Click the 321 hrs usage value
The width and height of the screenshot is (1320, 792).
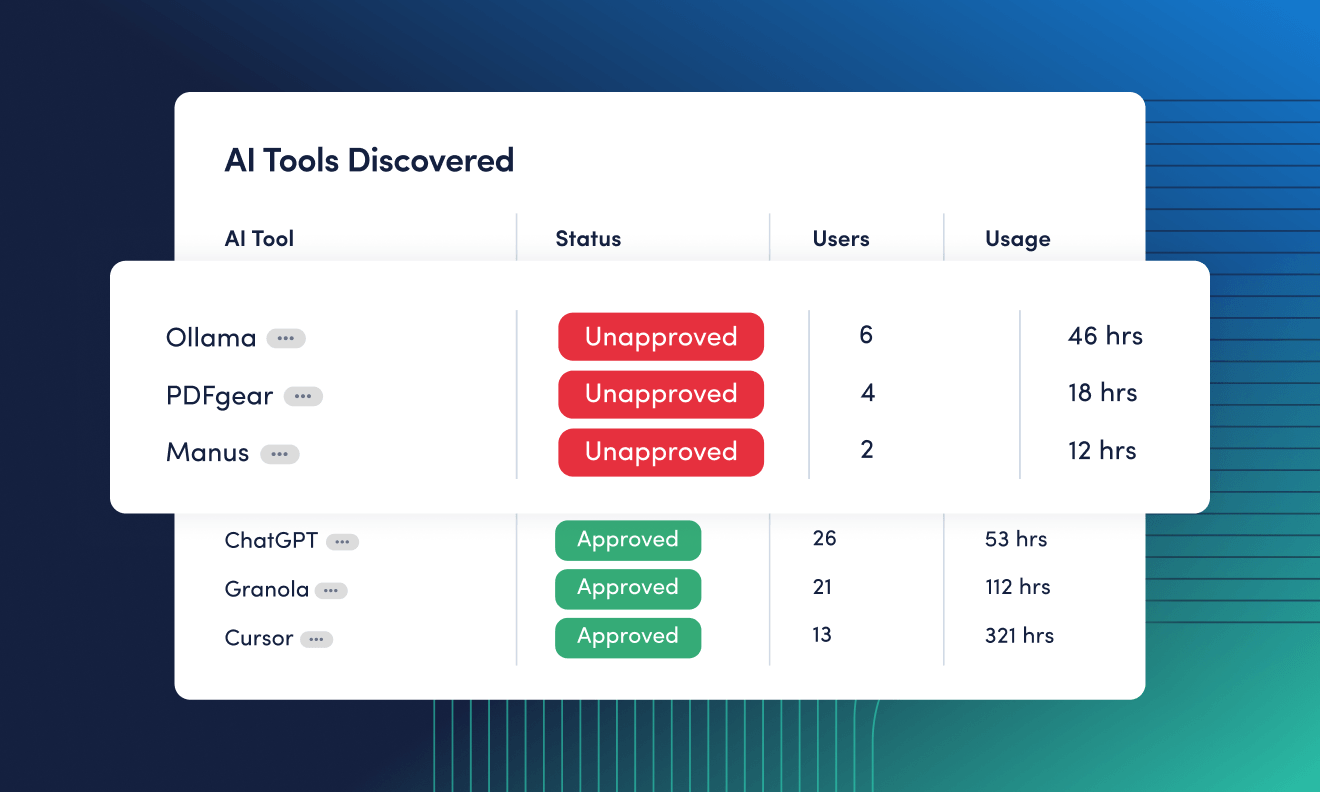pos(1020,635)
